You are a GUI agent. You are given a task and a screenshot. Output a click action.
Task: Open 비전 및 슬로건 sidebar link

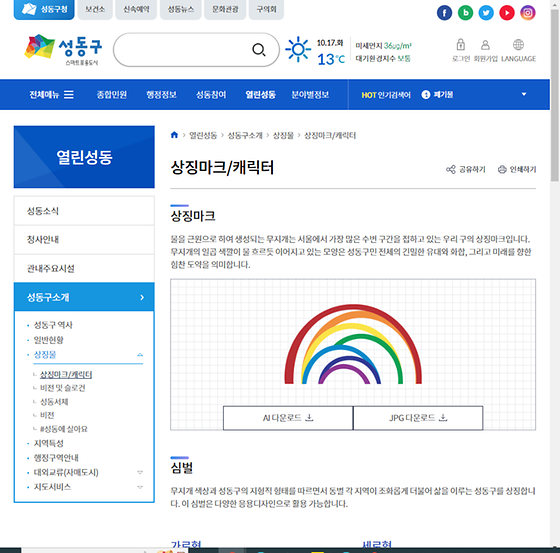62,388
